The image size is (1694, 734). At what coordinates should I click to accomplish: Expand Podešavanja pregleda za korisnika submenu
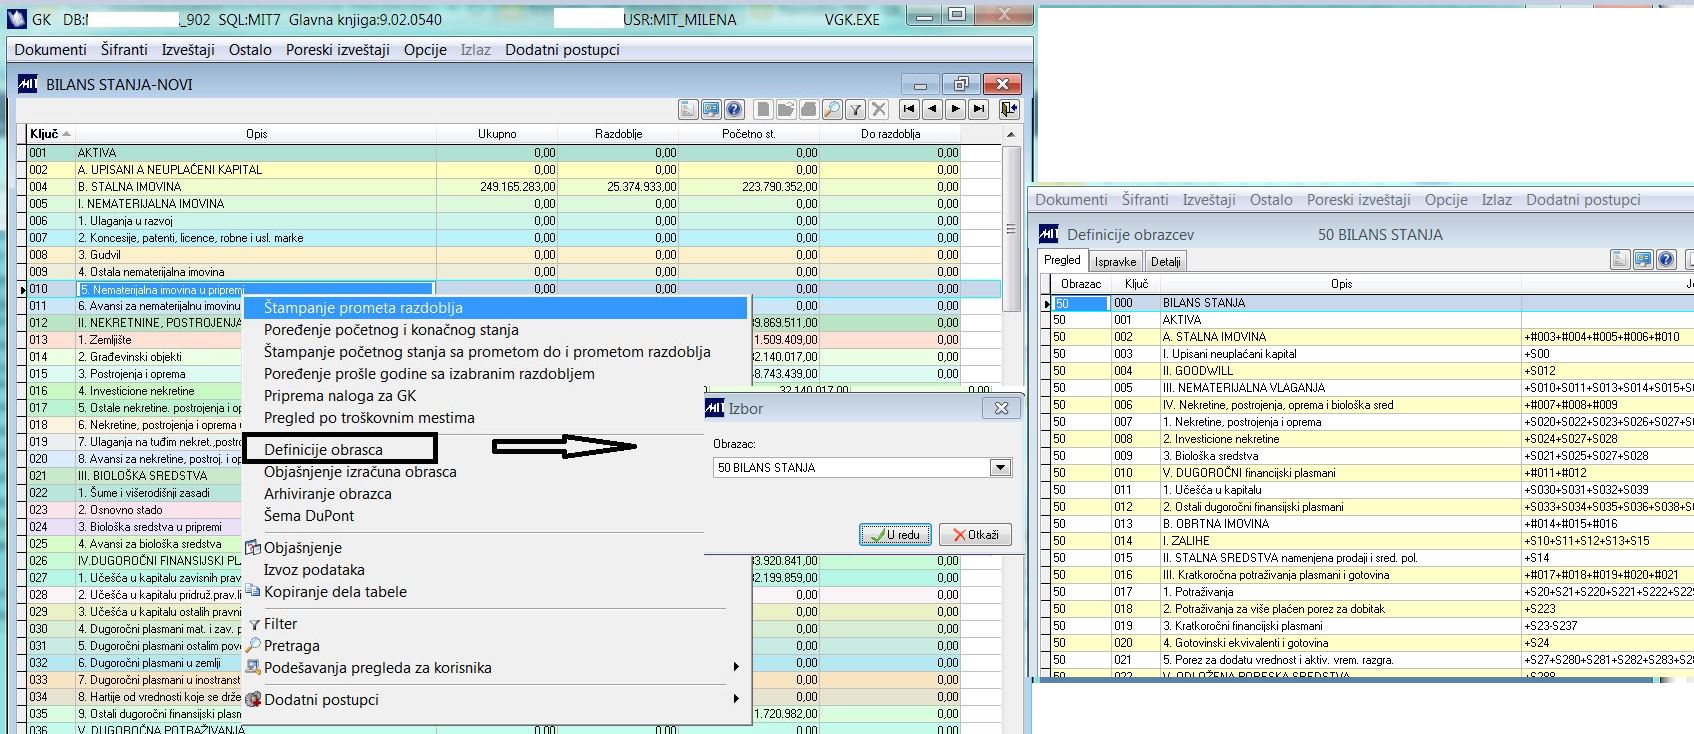click(495, 668)
